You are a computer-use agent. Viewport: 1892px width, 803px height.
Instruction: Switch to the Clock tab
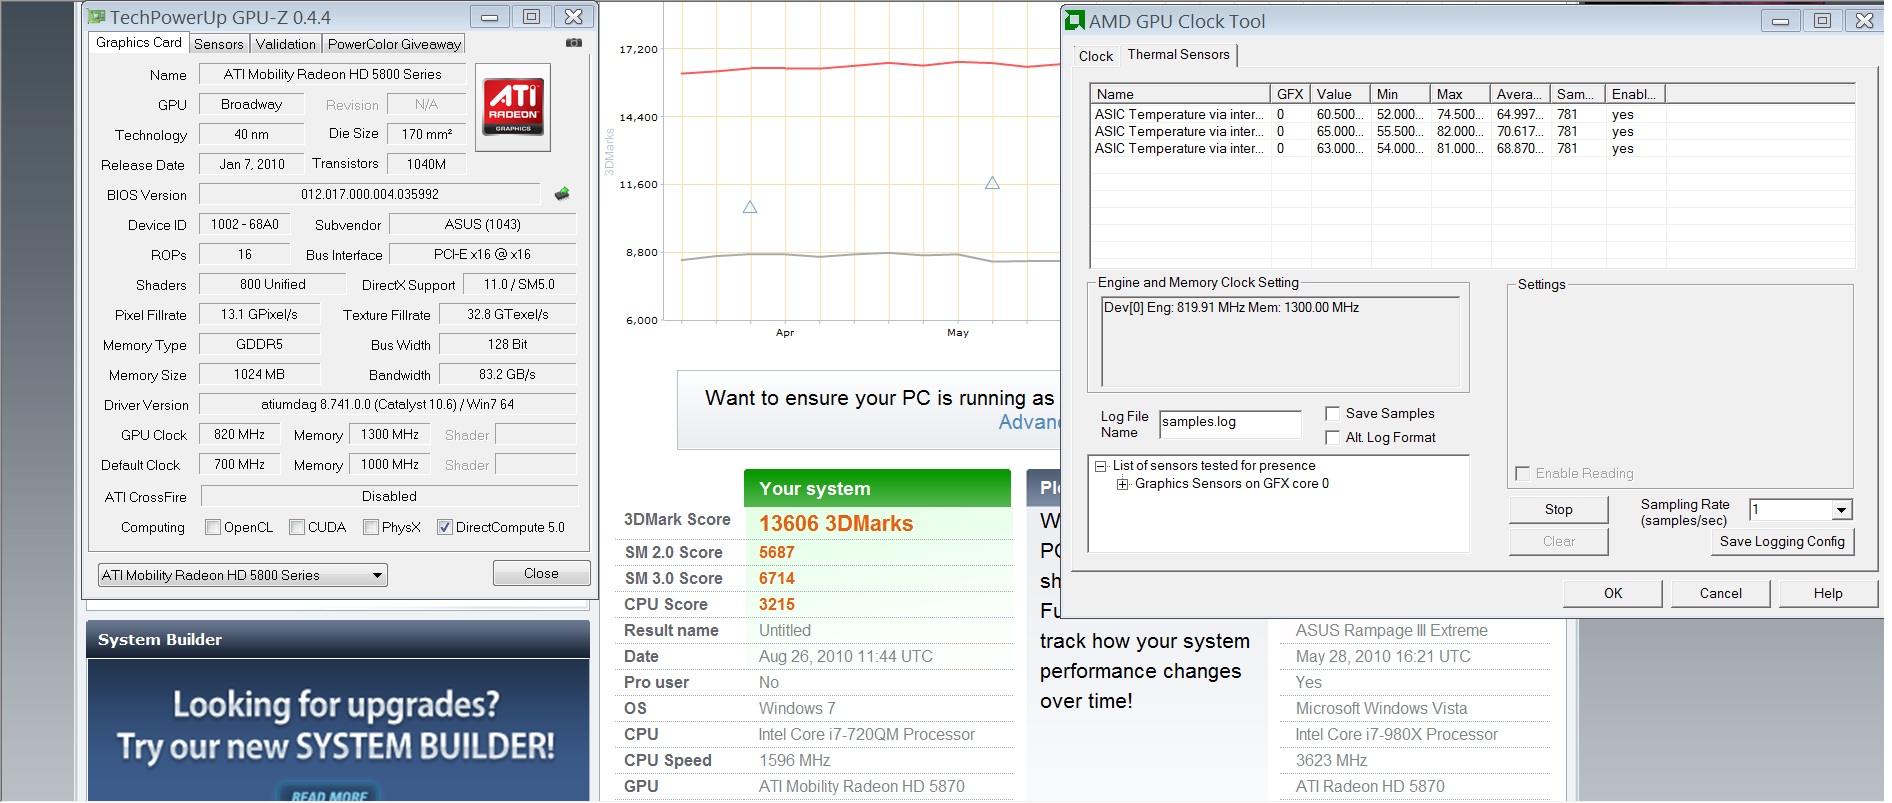(1095, 56)
